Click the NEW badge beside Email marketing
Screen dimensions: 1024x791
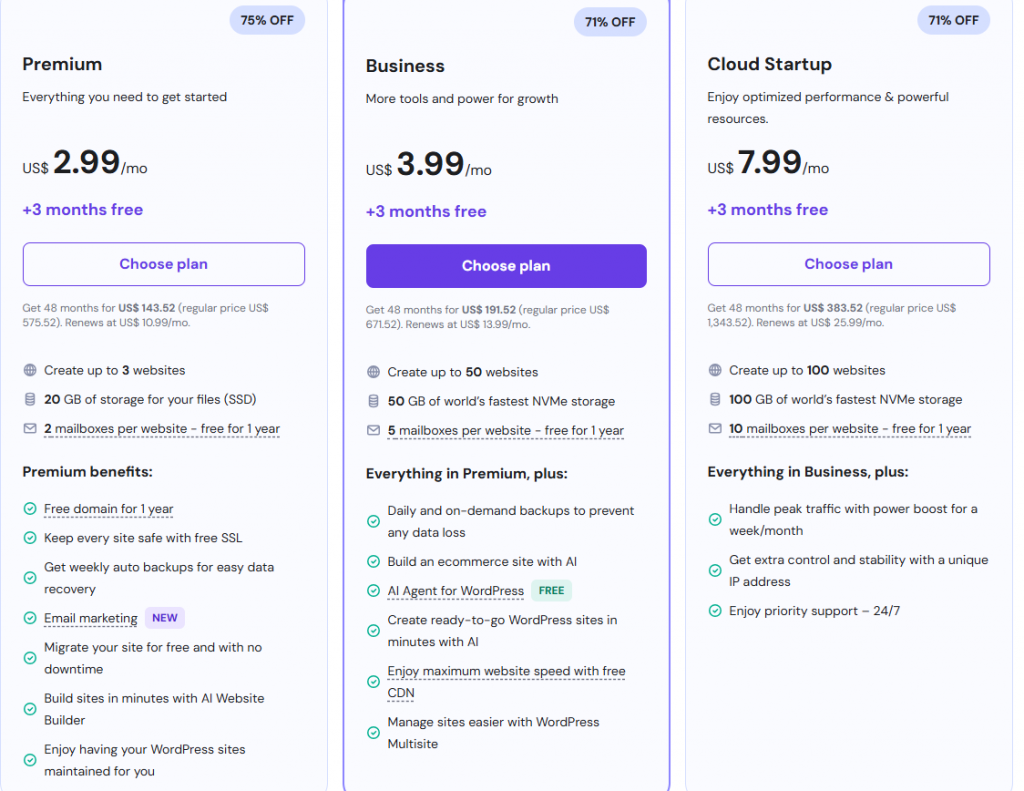pyautogui.click(x=165, y=618)
